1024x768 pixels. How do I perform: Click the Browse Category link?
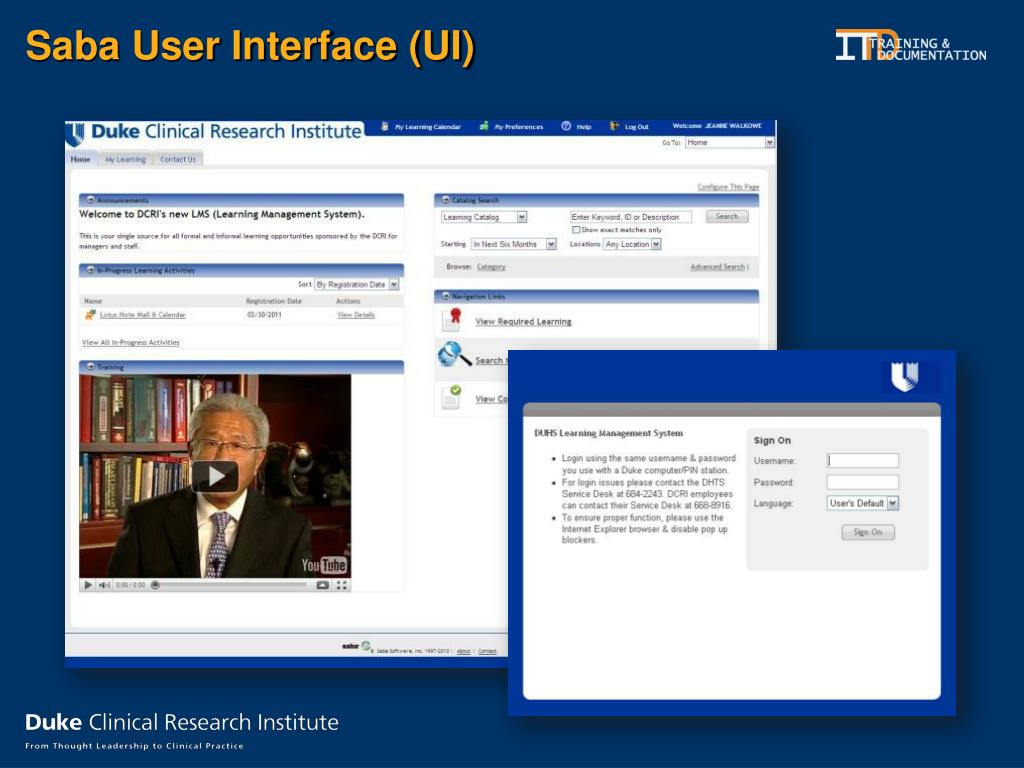491,266
